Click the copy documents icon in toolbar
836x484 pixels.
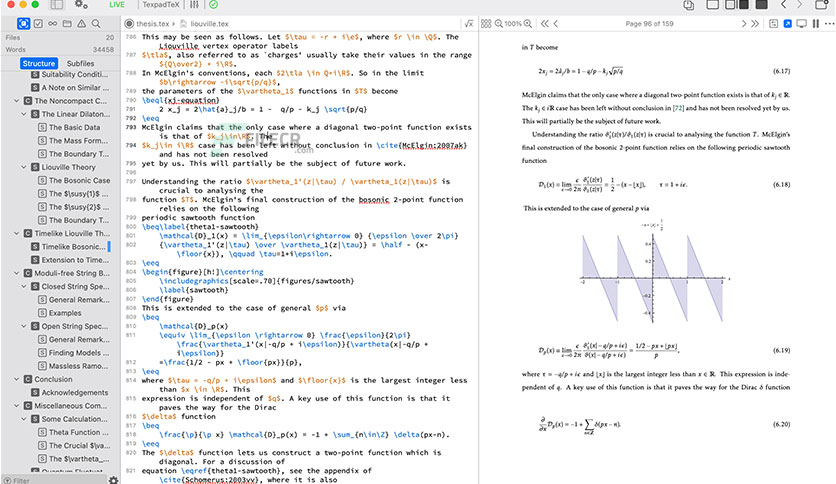click(688, 5)
